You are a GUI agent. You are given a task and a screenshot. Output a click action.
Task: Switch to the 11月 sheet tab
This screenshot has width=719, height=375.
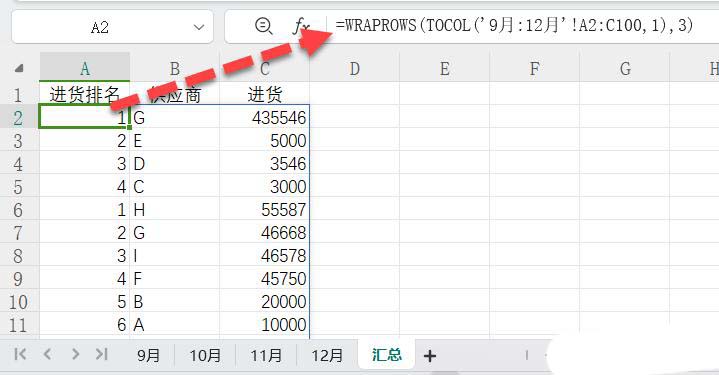click(x=266, y=355)
